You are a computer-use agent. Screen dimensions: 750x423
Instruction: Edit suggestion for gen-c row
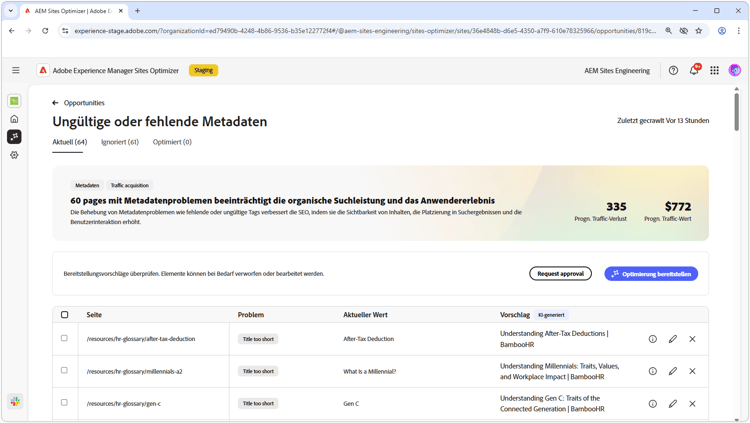tap(673, 403)
